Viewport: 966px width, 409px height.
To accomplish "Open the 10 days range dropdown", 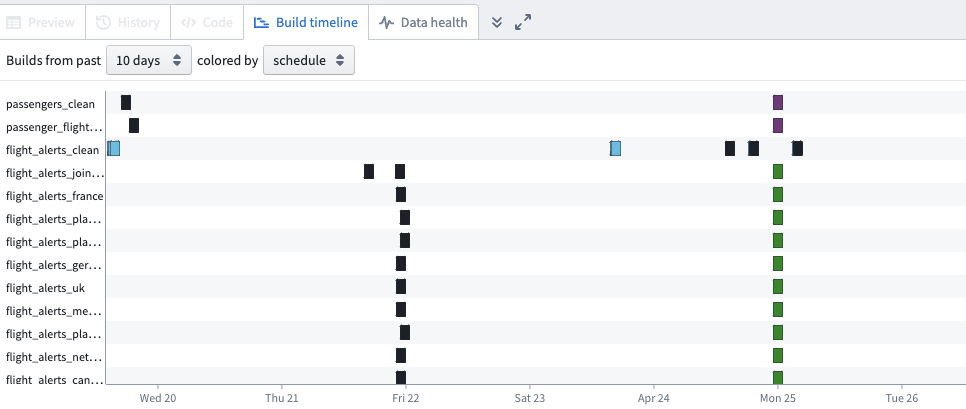I will click(148, 60).
